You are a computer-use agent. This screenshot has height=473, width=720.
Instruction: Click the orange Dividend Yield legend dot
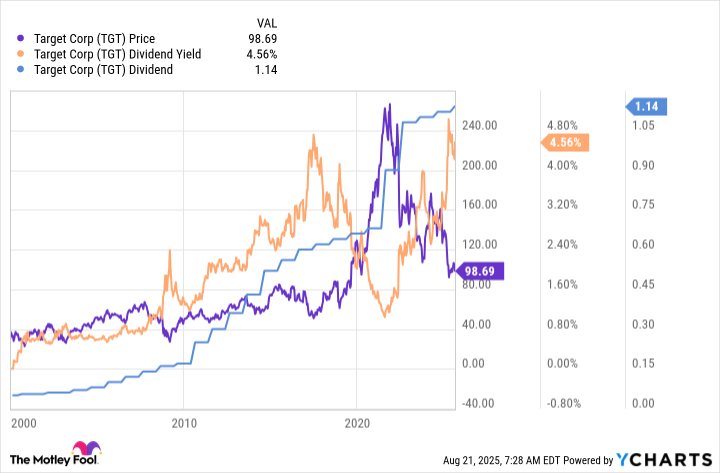20,54
